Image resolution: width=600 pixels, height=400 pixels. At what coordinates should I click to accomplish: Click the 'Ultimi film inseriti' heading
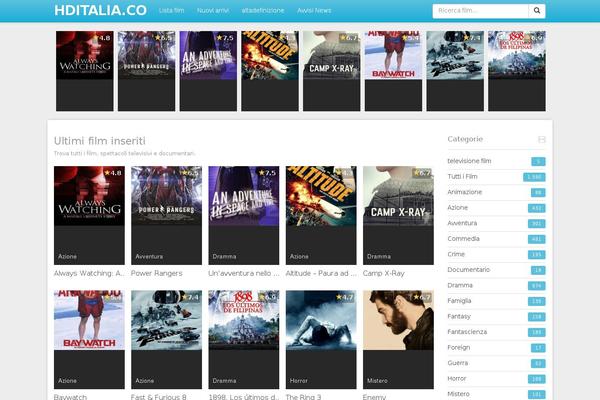(x=99, y=141)
